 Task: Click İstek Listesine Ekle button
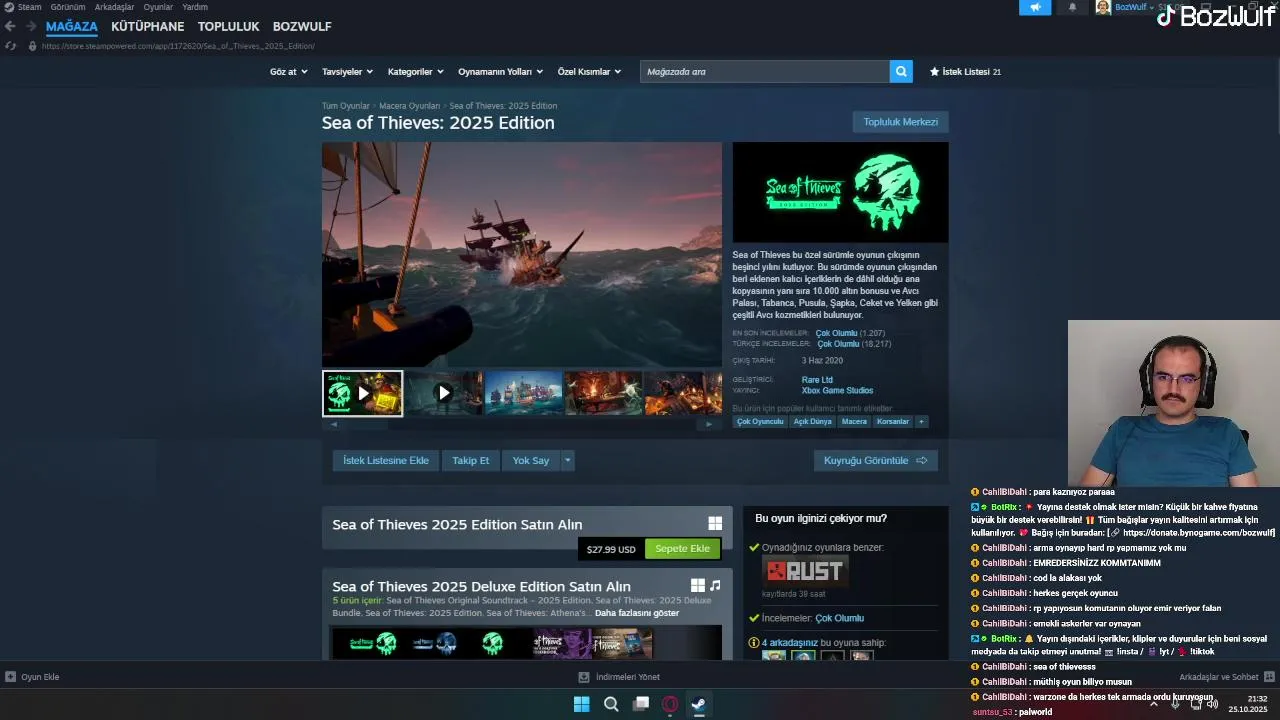385,460
